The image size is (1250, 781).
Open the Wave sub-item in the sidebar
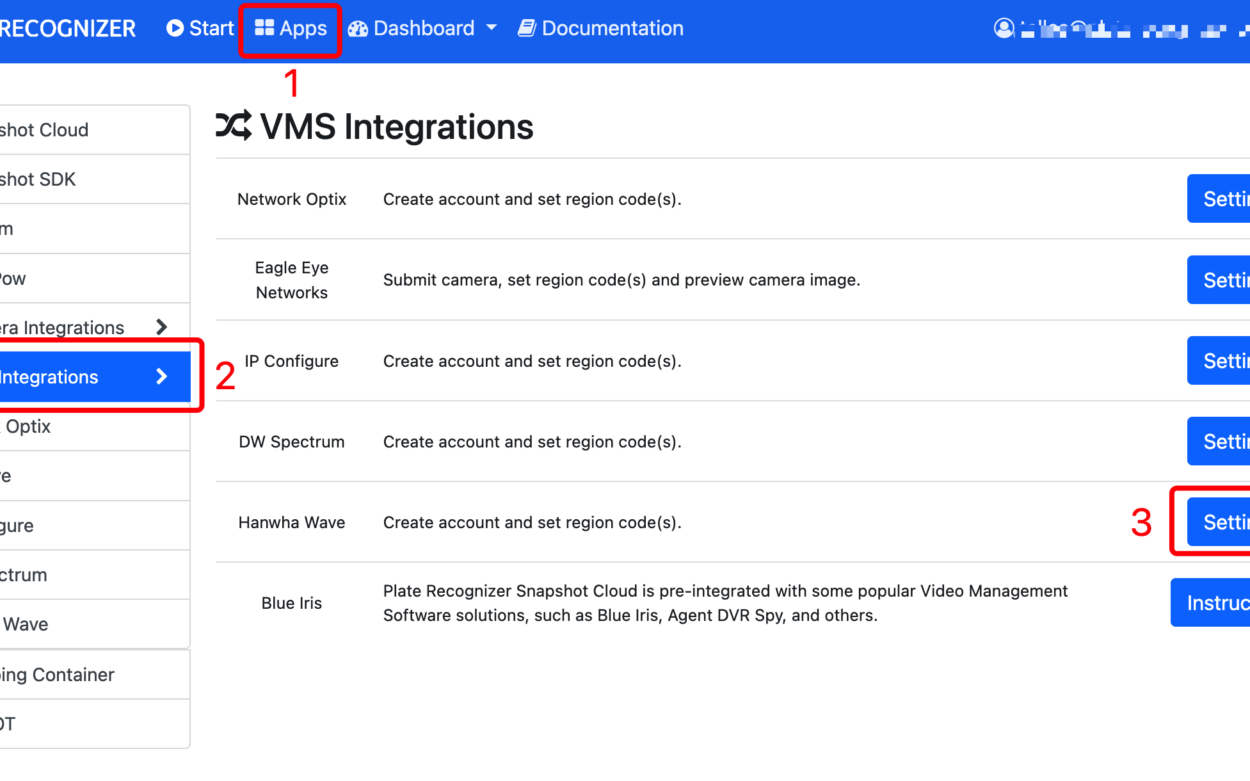pyautogui.click(x=94, y=624)
